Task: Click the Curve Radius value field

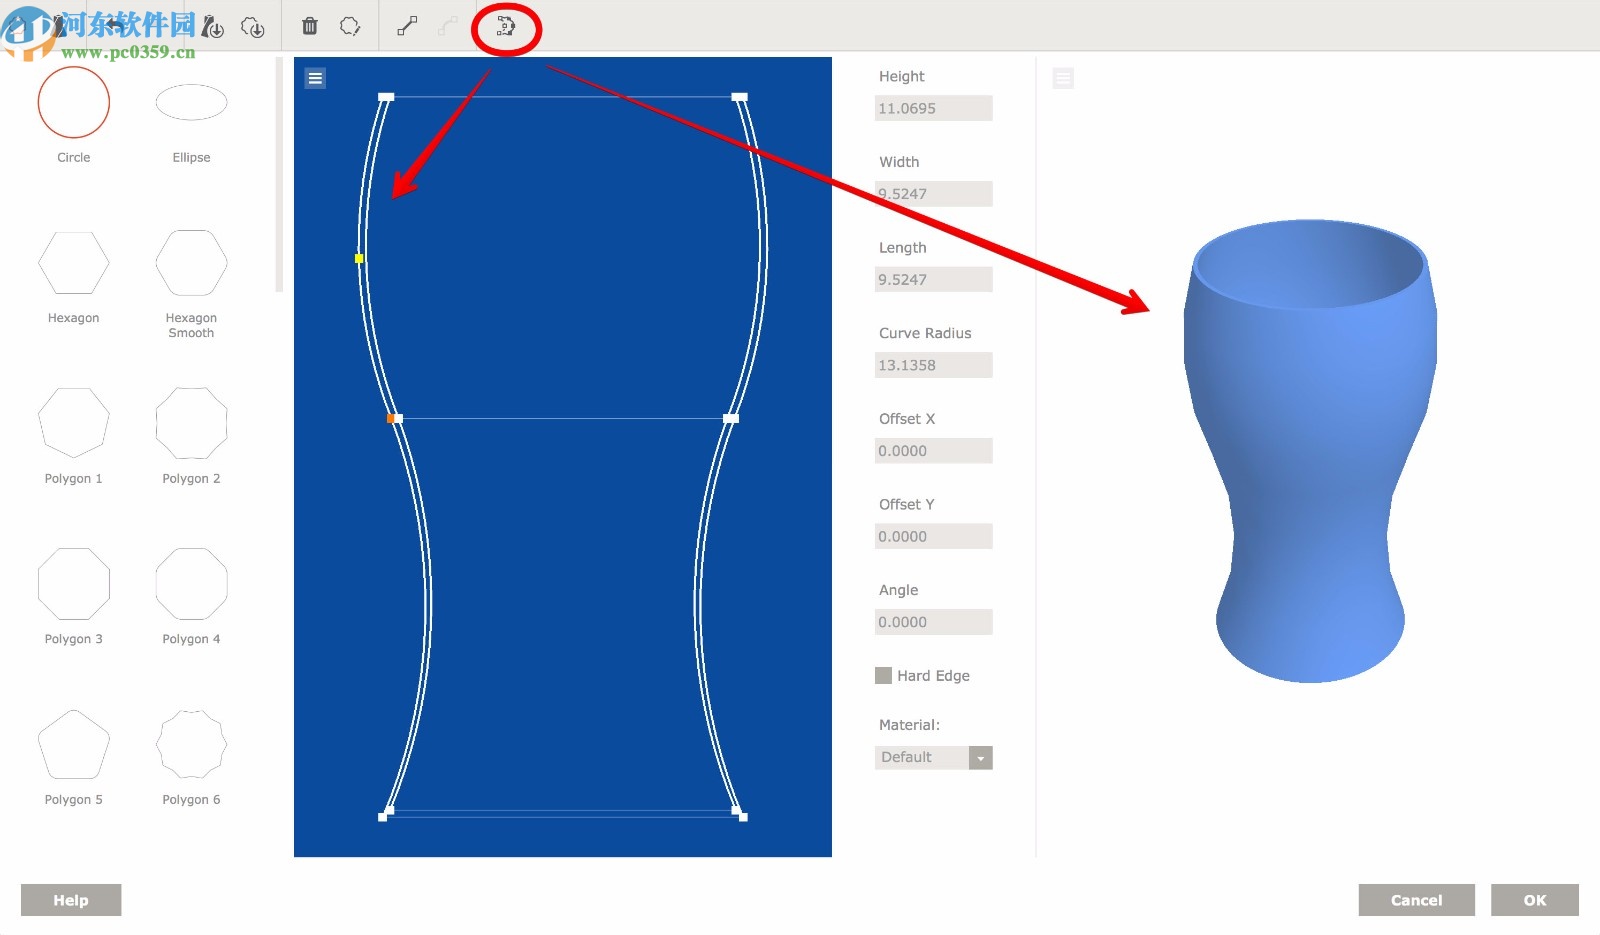Action: 934,365
